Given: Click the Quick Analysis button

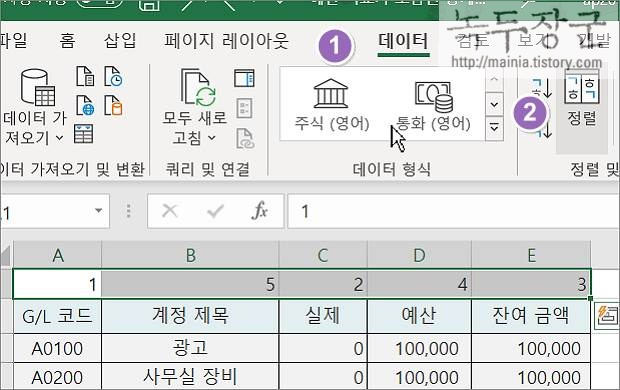Looking at the screenshot, I should pos(606,315).
